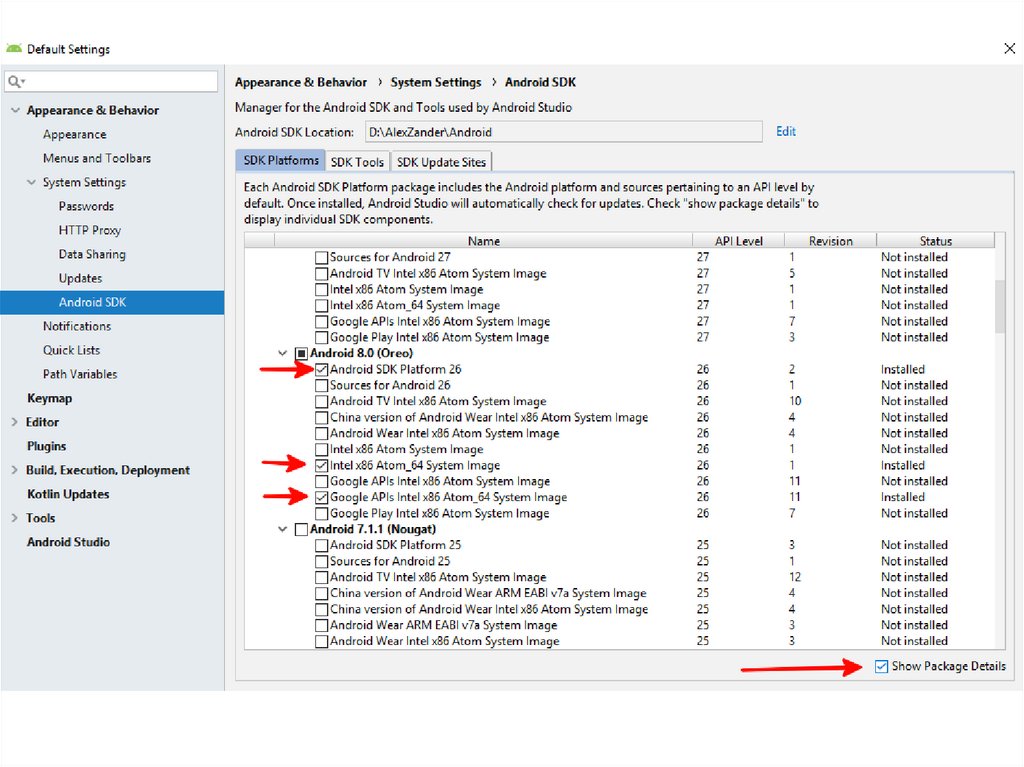Click System Settings breadcrumb
The width and height of the screenshot is (1024, 767).
click(x=436, y=82)
